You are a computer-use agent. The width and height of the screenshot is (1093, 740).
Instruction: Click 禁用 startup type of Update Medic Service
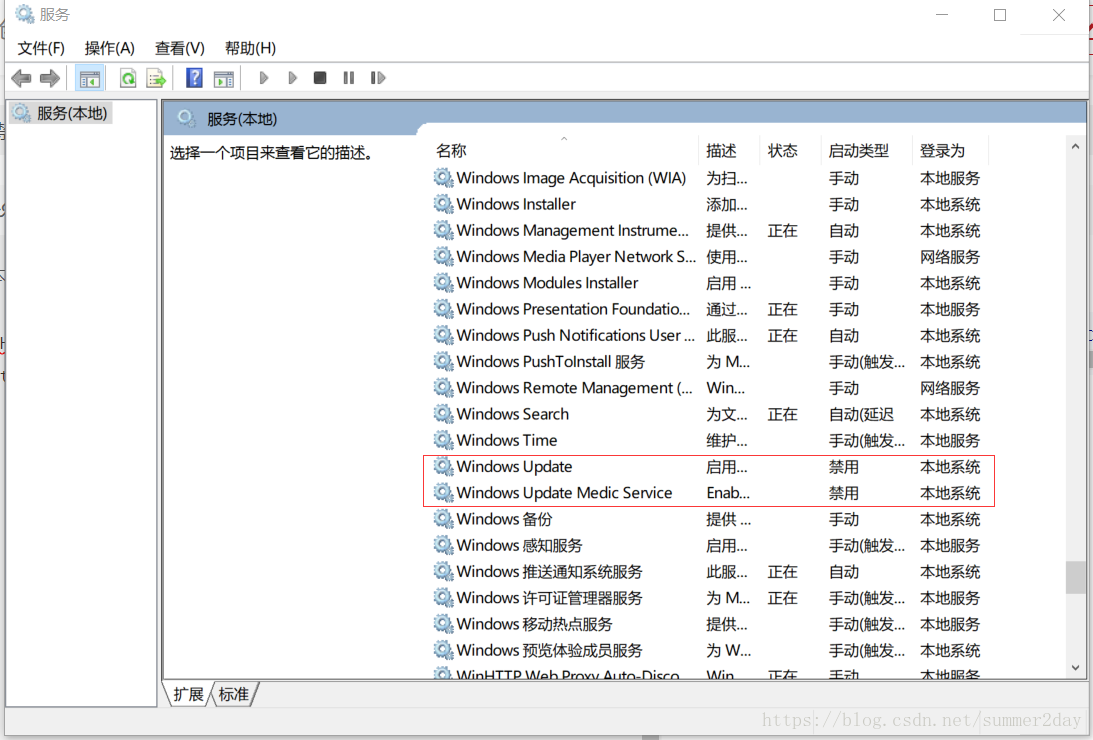point(843,493)
